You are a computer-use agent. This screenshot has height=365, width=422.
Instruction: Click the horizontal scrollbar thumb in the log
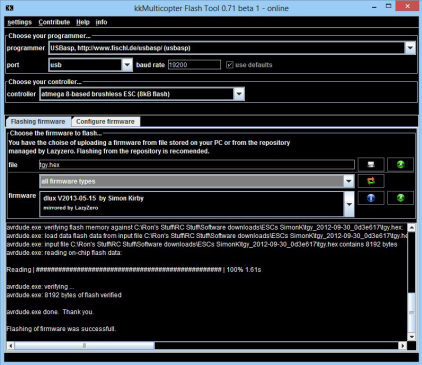coord(85,346)
